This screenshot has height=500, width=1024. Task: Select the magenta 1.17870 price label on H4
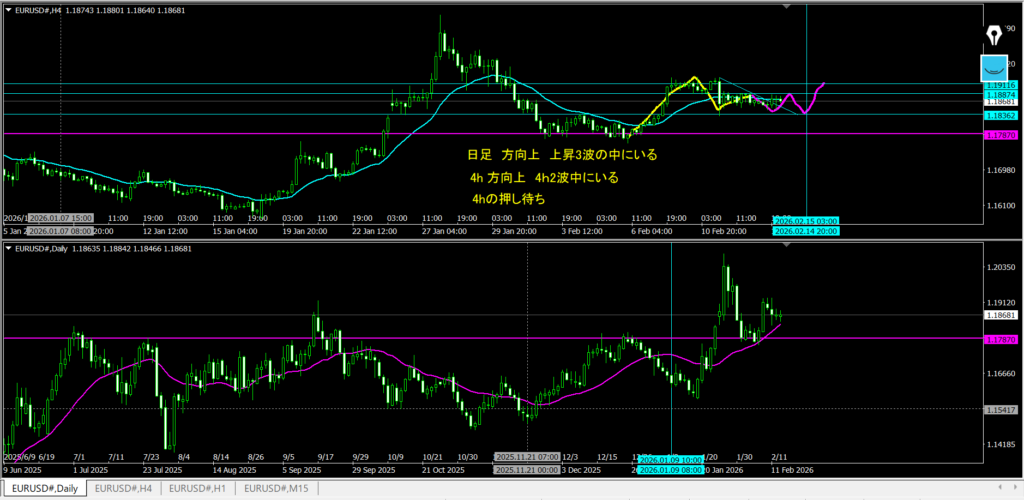coord(1001,134)
